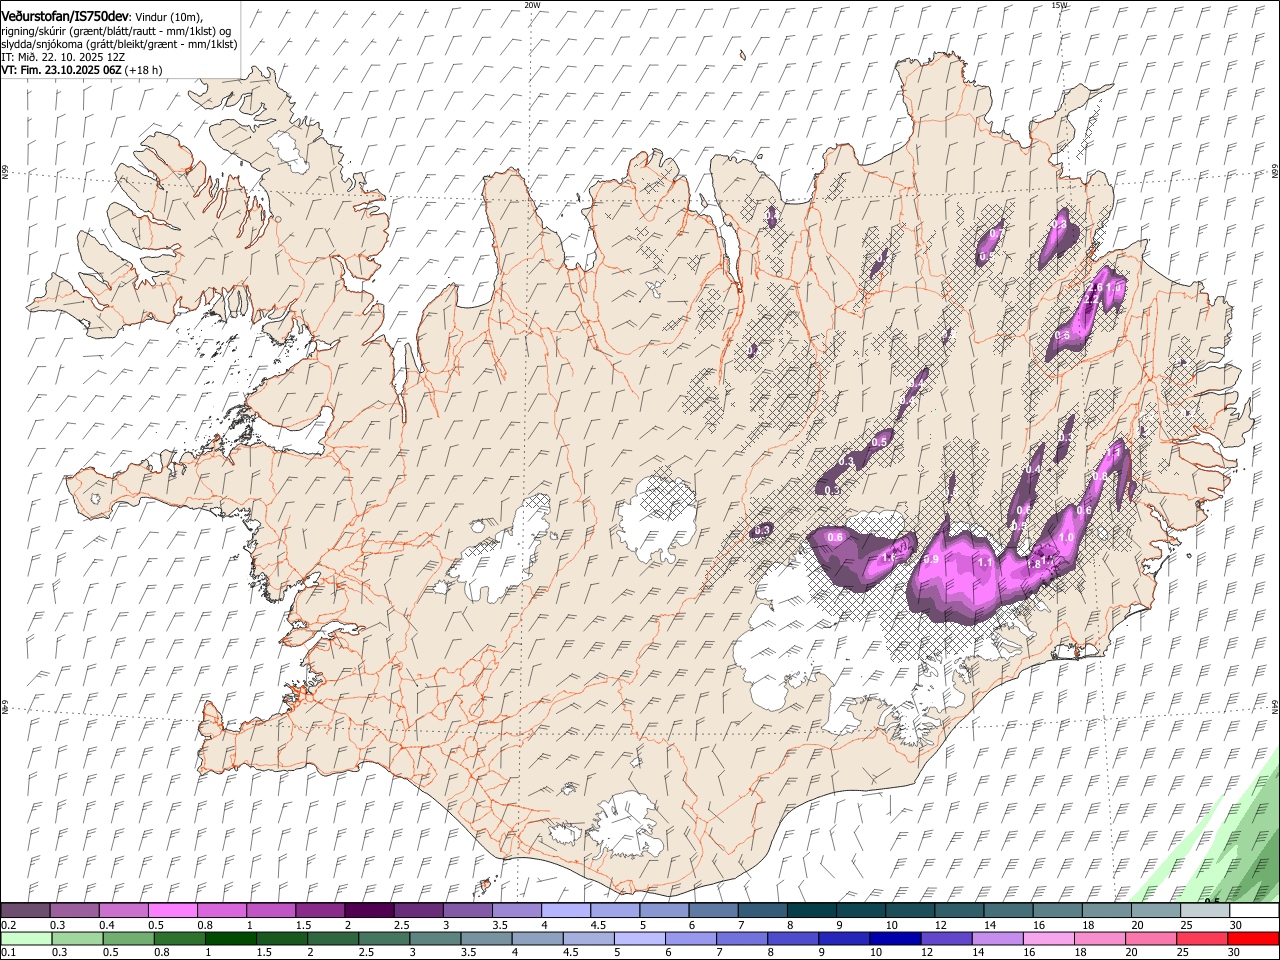
Task: Click the lower legend swatch labeled 14
Action: pos(1000,938)
